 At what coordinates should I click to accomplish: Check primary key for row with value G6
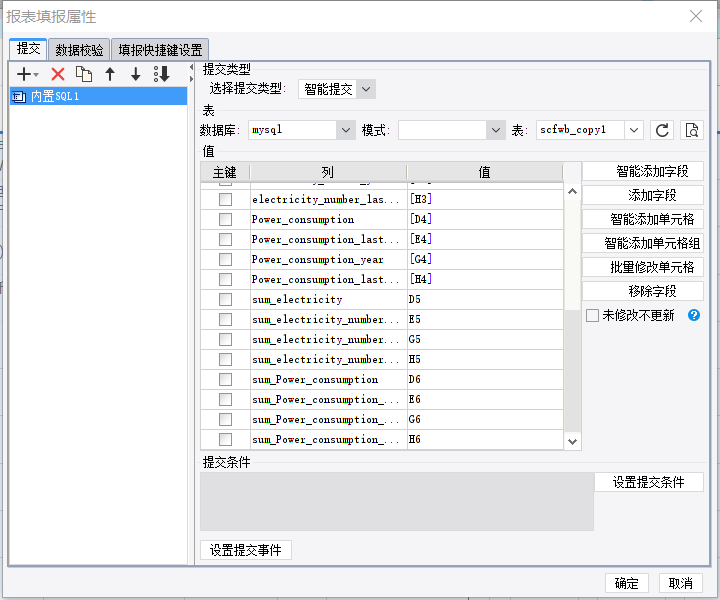click(225, 419)
